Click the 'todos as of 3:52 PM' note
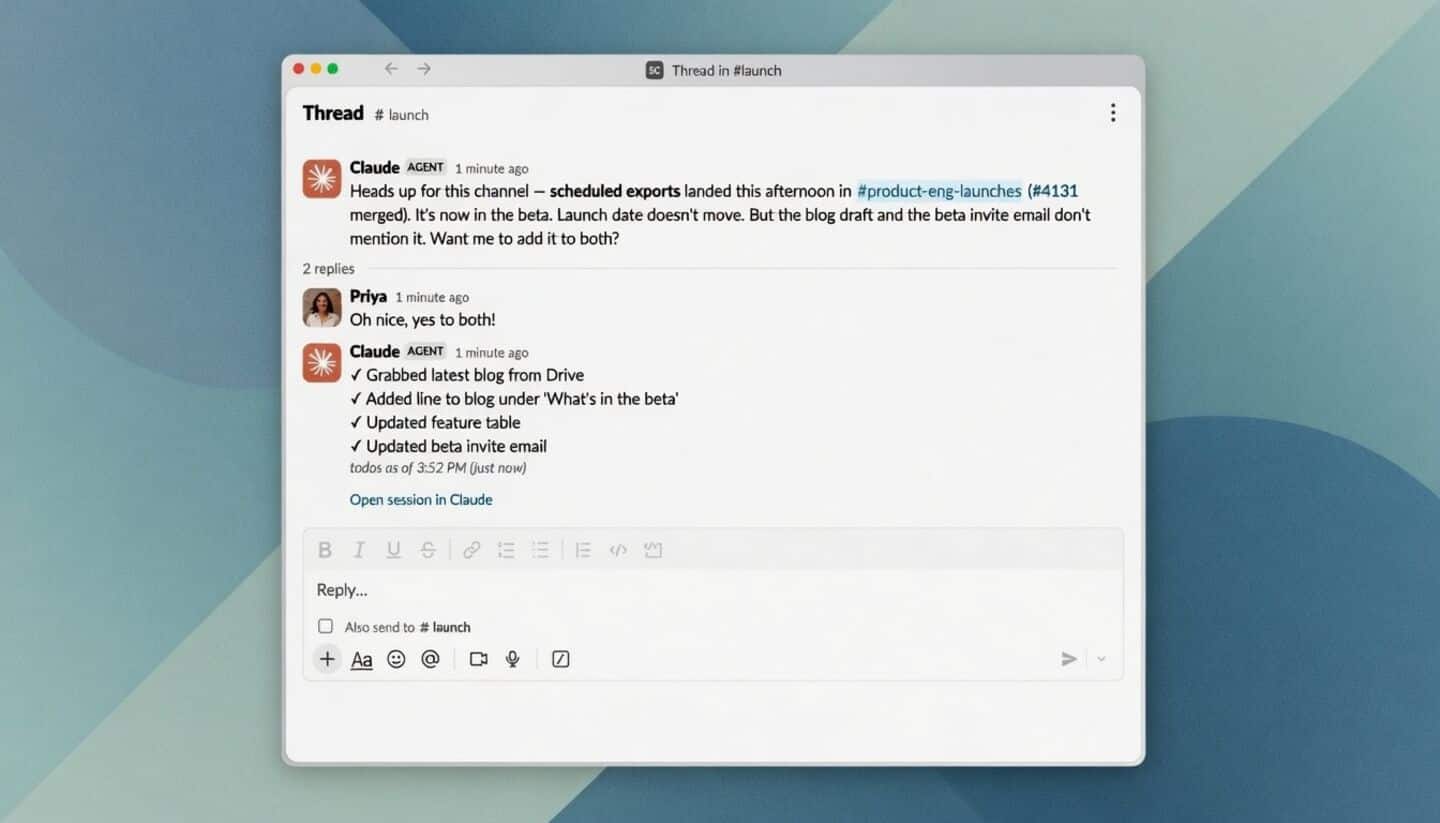Image resolution: width=1440 pixels, height=823 pixels. click(438, 468)
